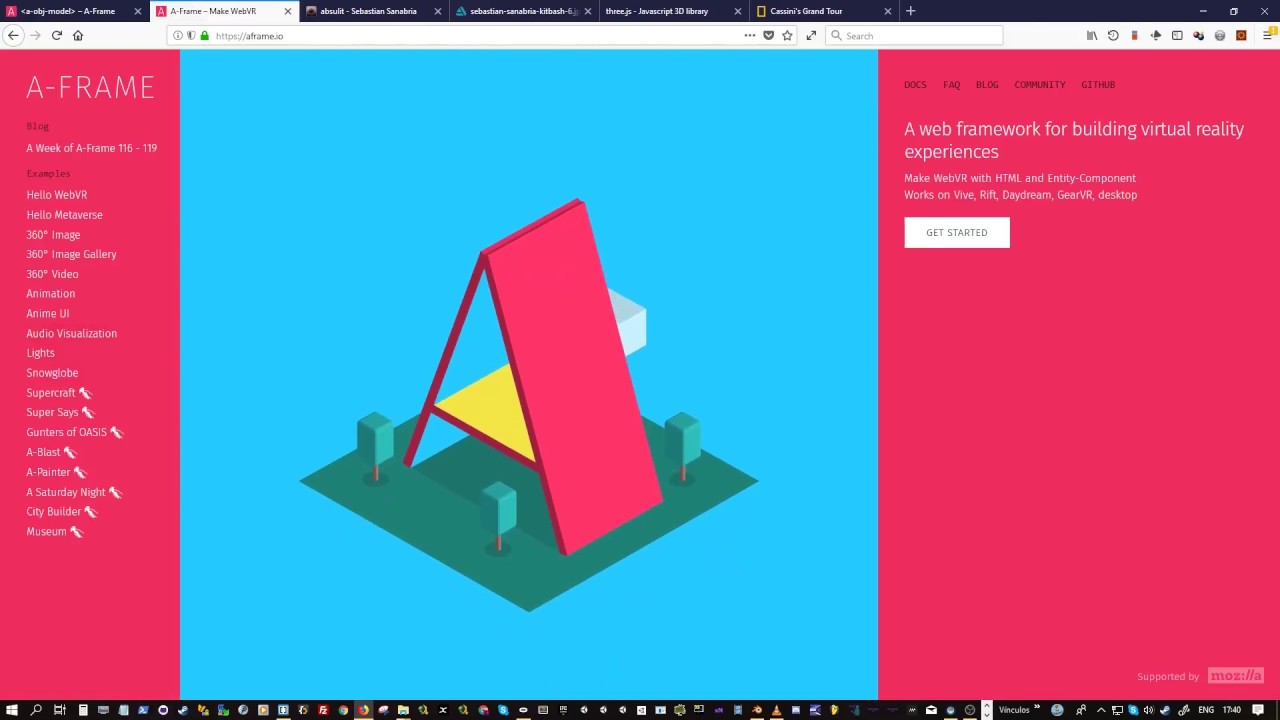
Task: Open the A-Blast example
Action: pos(51,452)
